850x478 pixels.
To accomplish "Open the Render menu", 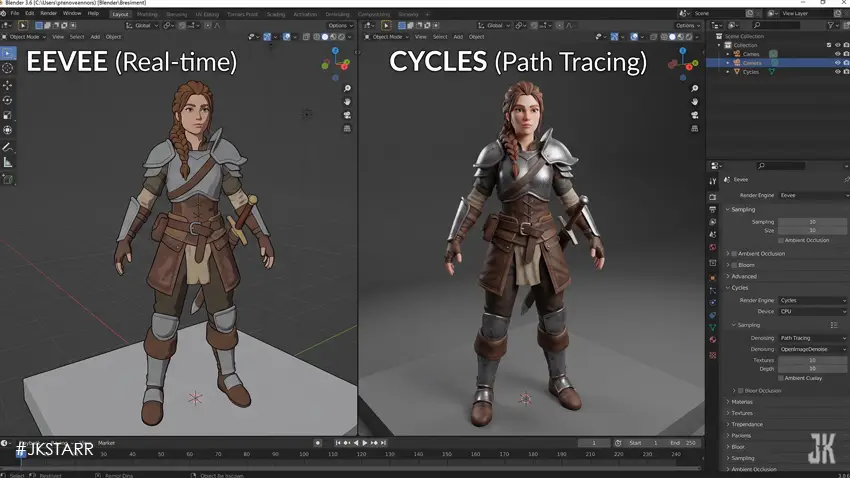I will pyautogui.click(x=48, y=14).
